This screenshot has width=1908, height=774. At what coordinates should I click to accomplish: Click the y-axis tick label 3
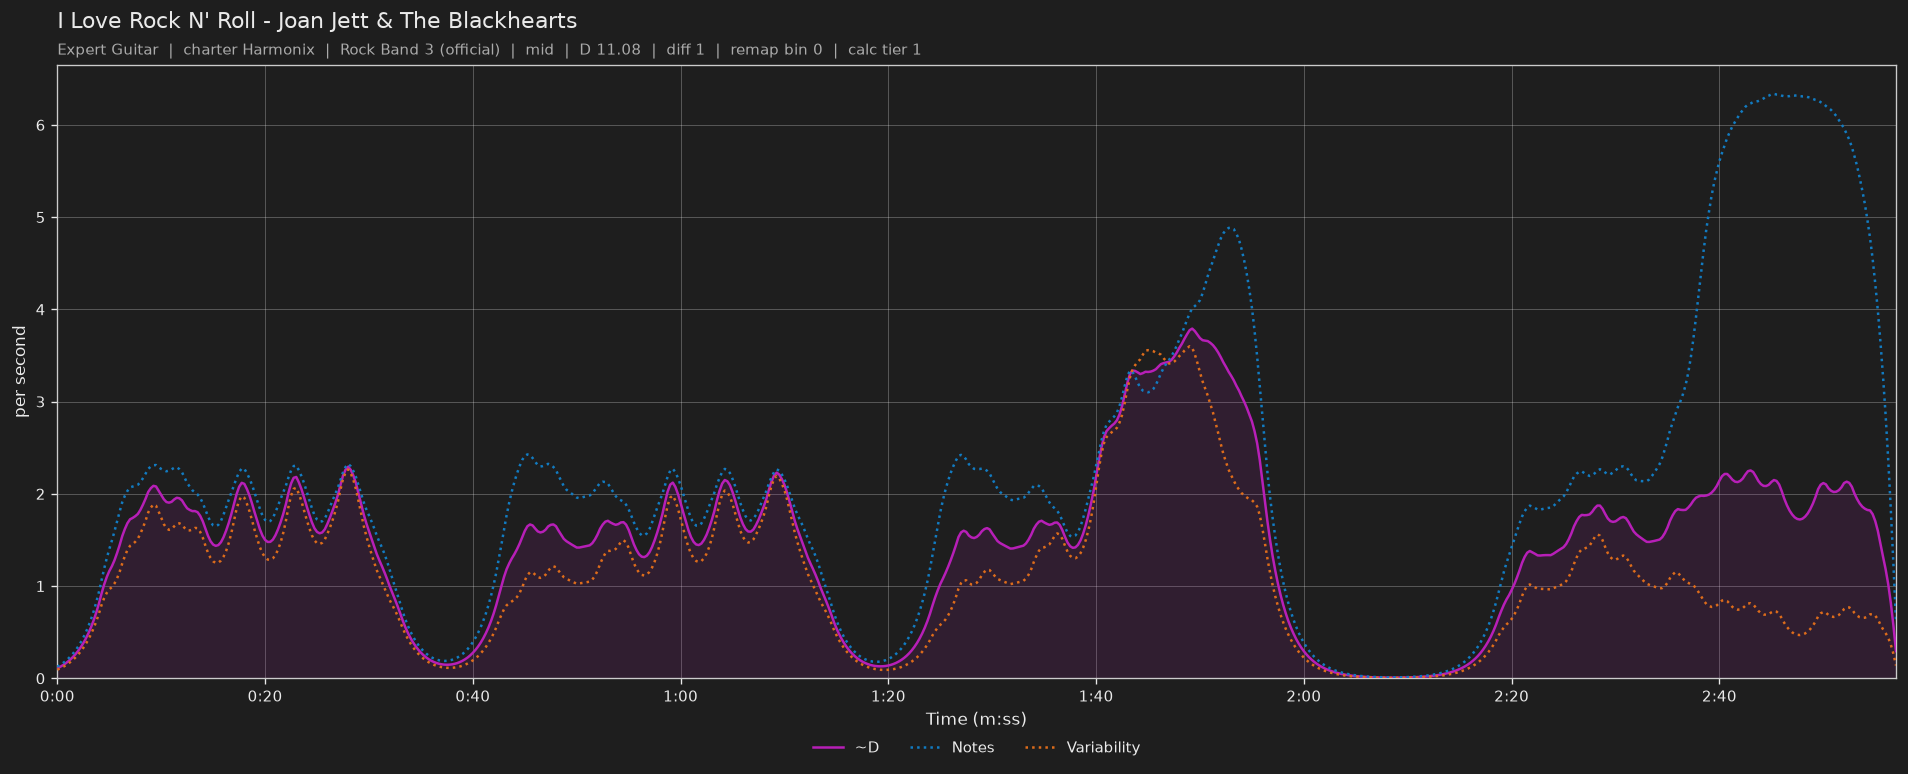pos(41,402)
